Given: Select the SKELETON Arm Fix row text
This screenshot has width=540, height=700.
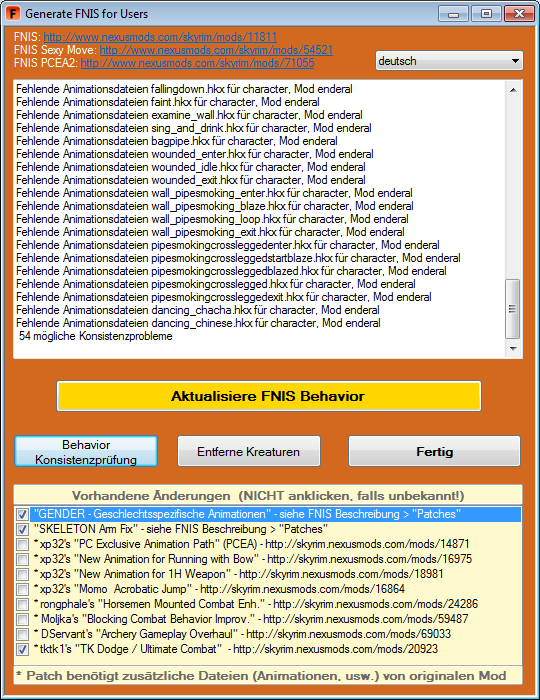Looking at the screenshot, I should click(x=181, y=529).
